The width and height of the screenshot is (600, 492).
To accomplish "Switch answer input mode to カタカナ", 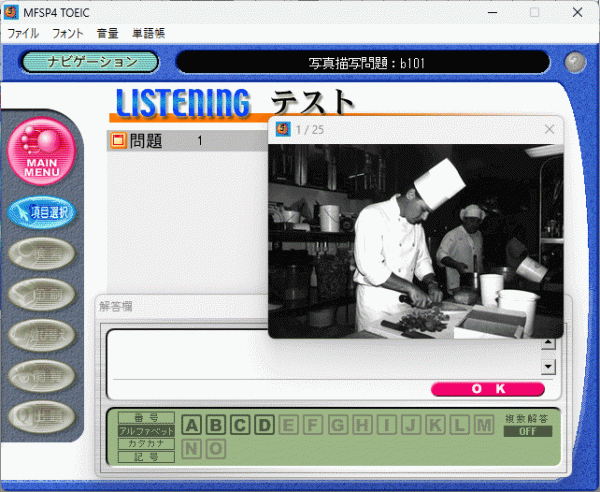I will click(146, 443).
